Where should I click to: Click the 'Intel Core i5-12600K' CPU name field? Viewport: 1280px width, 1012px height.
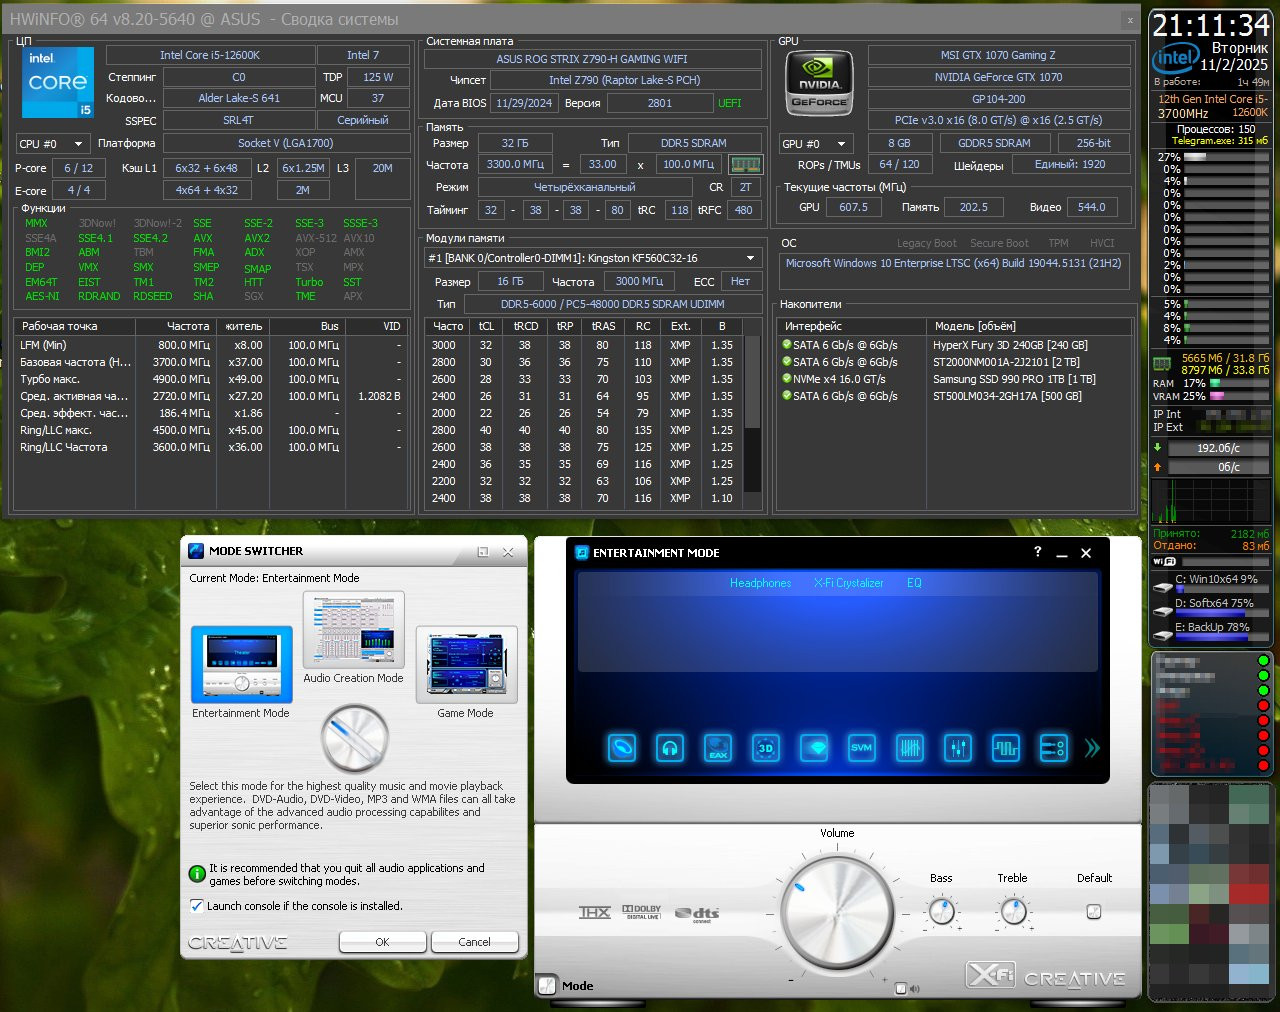(210, 55)
